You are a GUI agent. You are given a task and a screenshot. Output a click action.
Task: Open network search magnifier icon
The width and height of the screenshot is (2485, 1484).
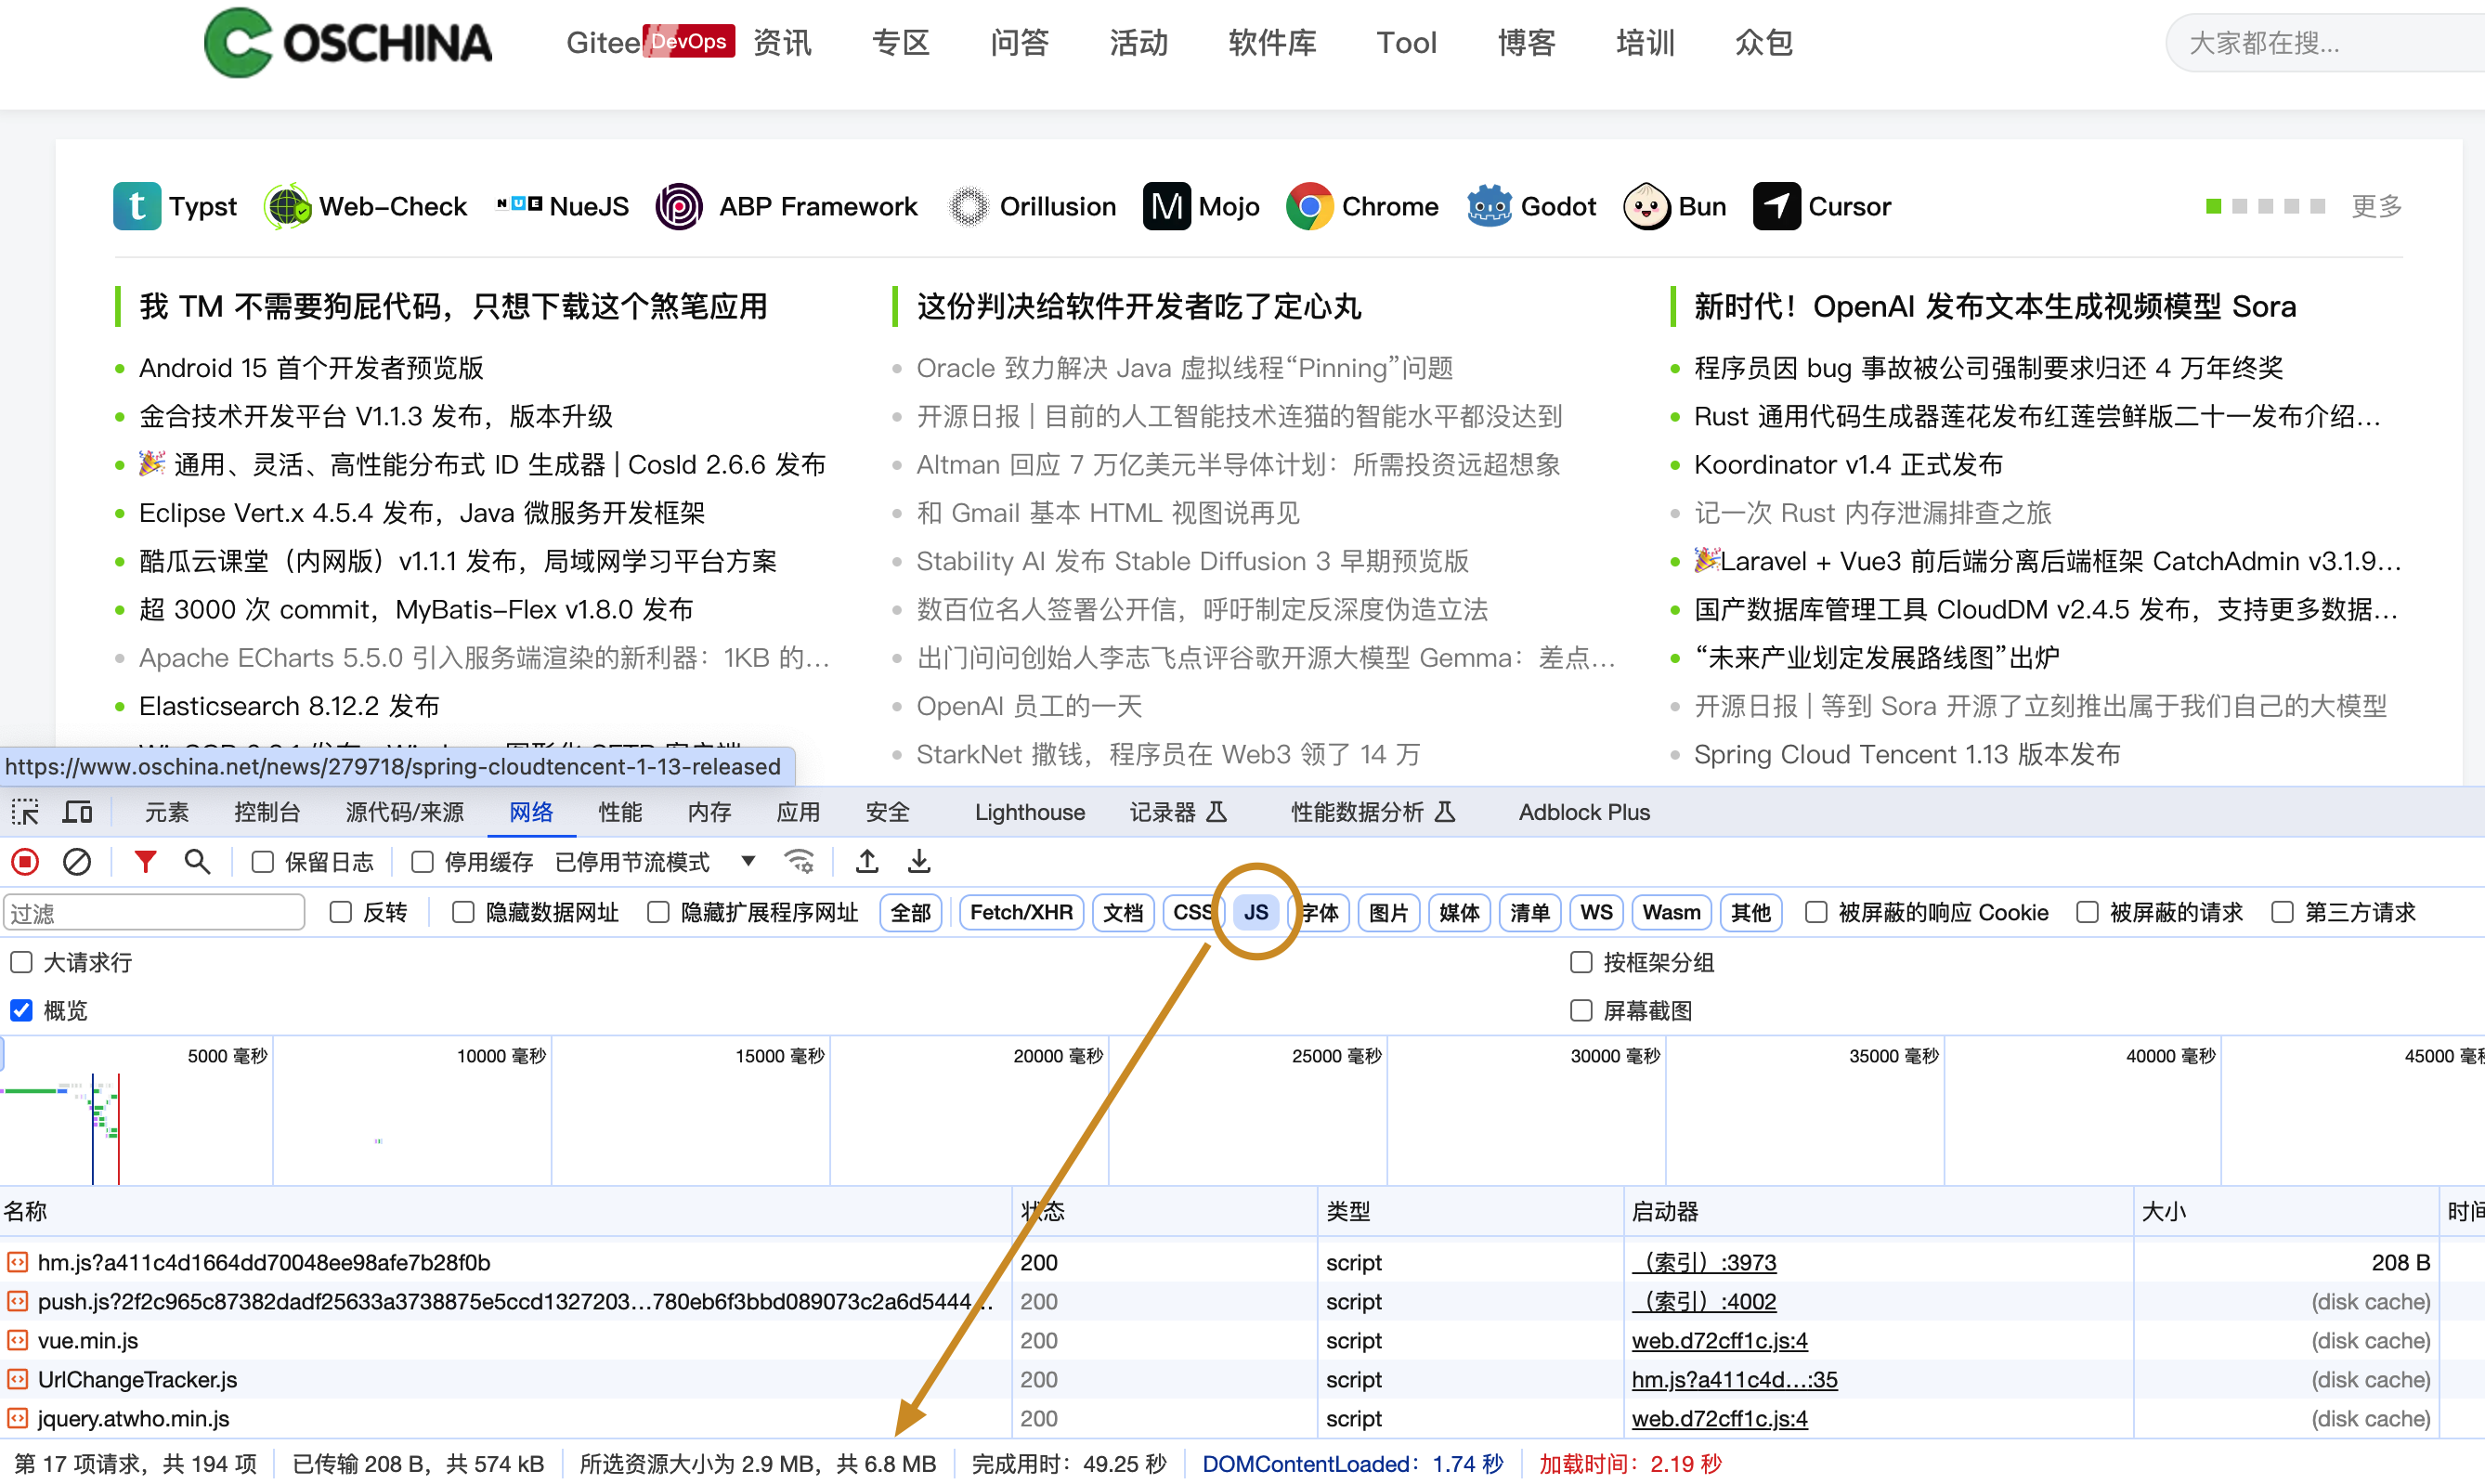197,861
